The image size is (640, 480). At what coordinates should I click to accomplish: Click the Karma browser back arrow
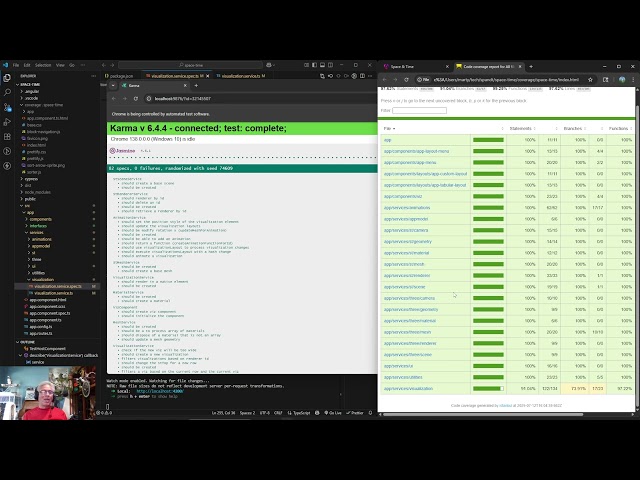tap(114, 99)
